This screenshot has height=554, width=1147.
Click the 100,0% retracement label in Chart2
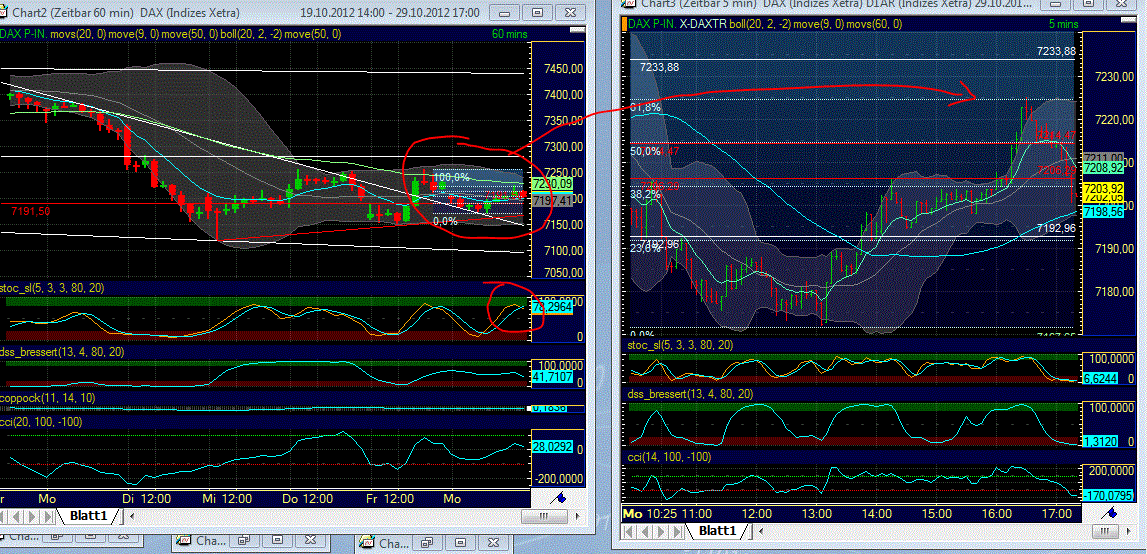452,177
